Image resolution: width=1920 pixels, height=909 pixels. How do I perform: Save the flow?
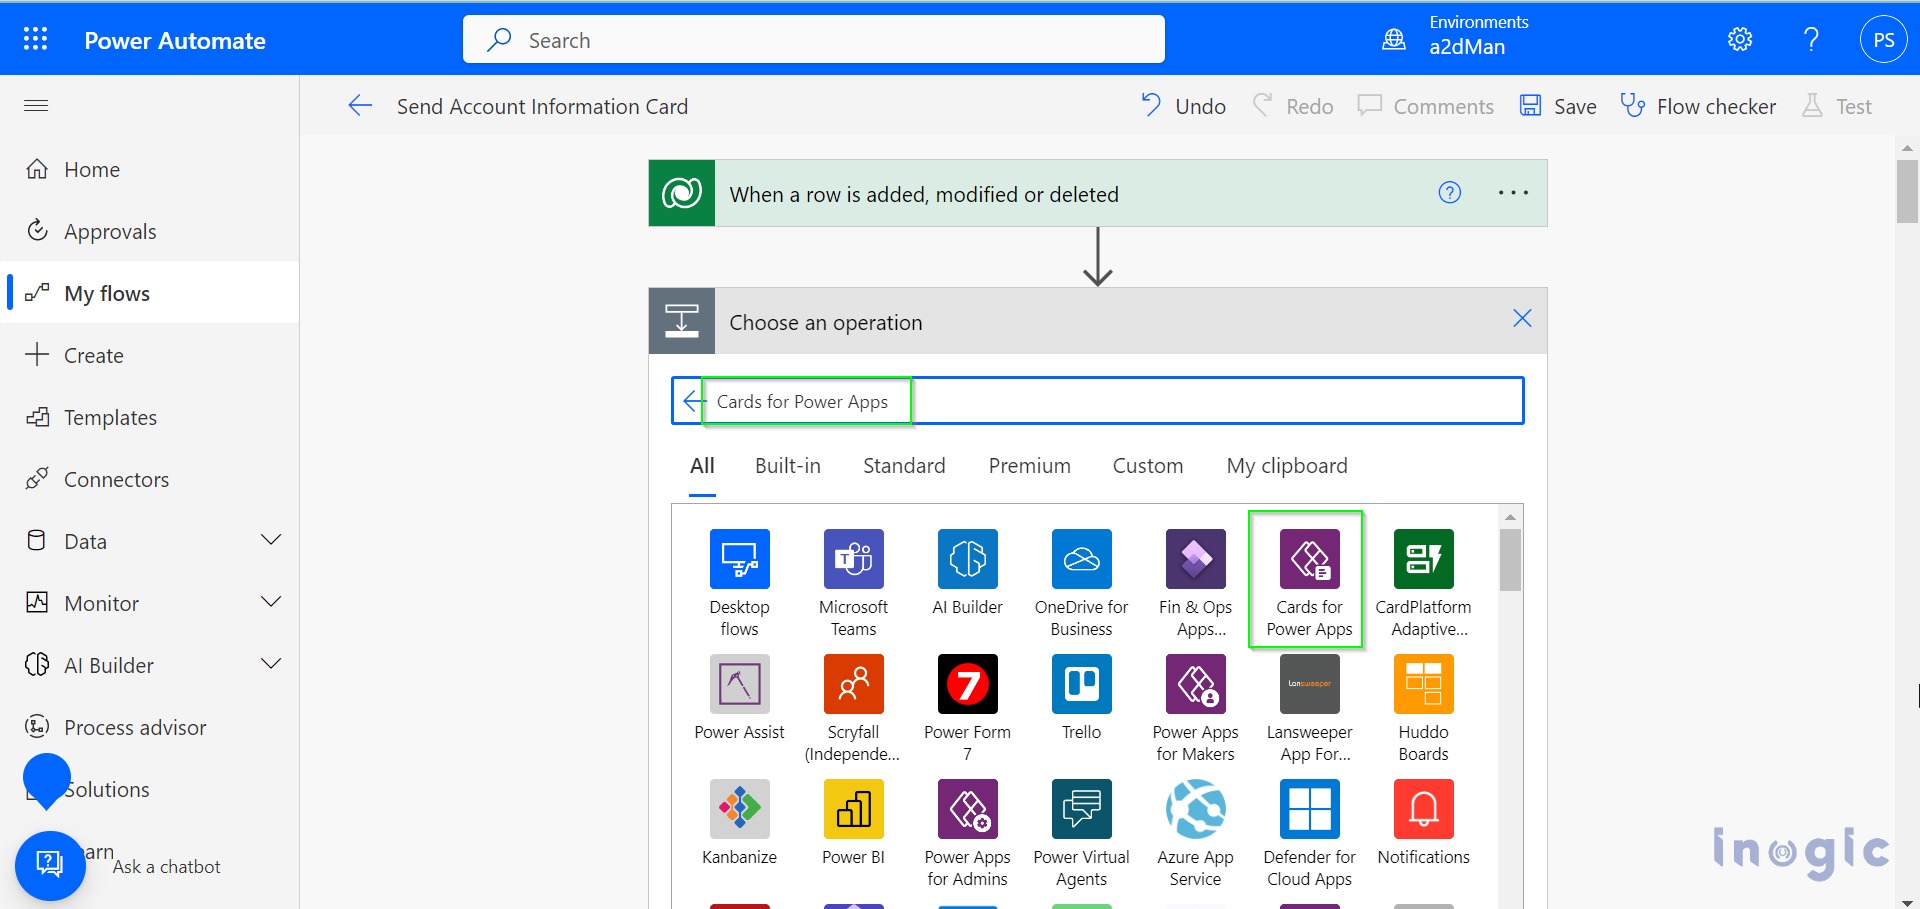(1557, 106)
